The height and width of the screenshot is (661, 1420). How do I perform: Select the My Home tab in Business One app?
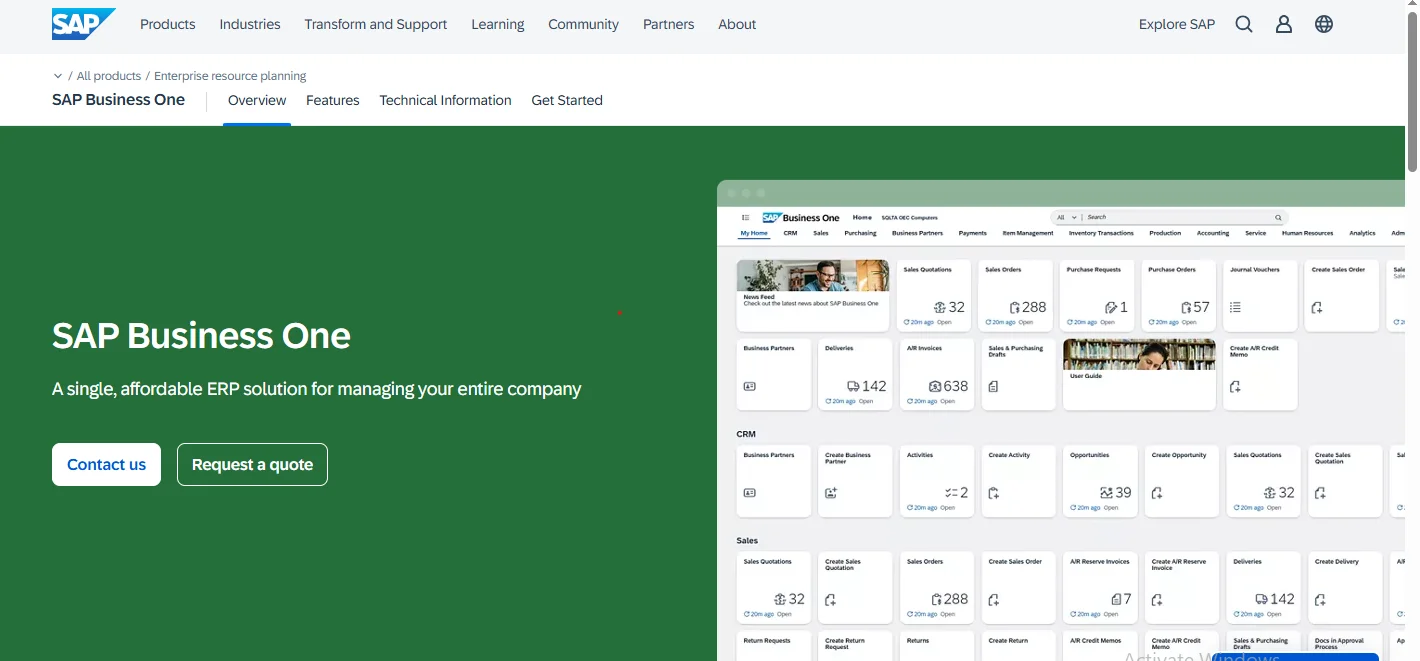(754, 233)
